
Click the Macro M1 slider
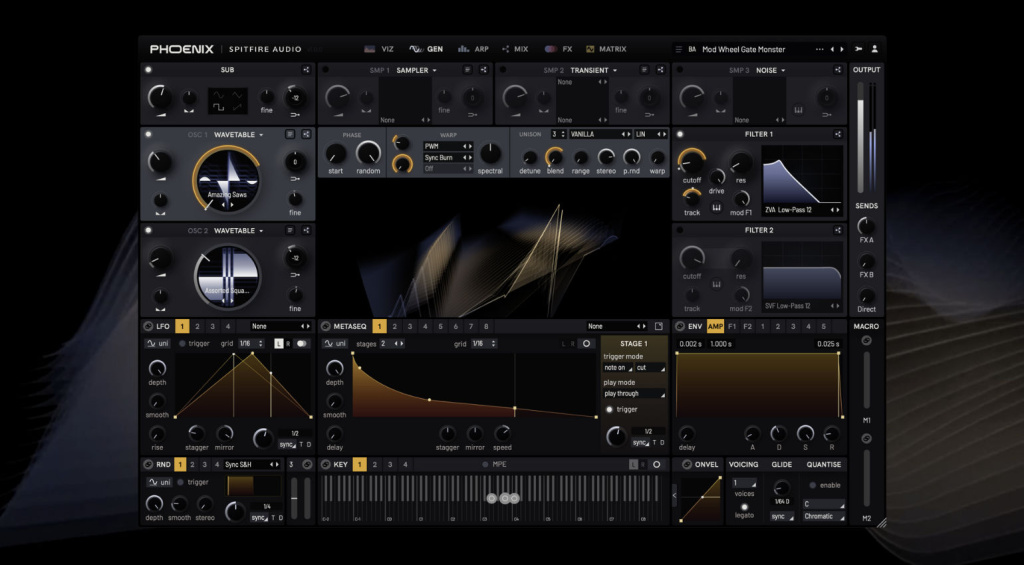(867, 380)
